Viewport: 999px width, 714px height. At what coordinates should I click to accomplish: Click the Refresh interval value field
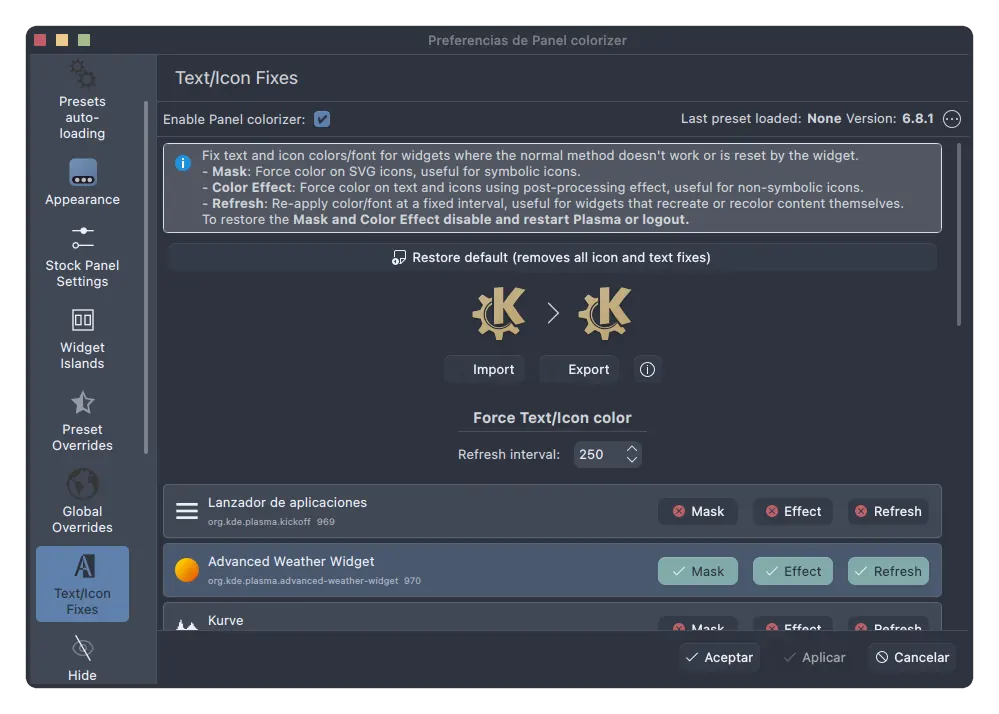pyautogui.click(x=596, y=454)
